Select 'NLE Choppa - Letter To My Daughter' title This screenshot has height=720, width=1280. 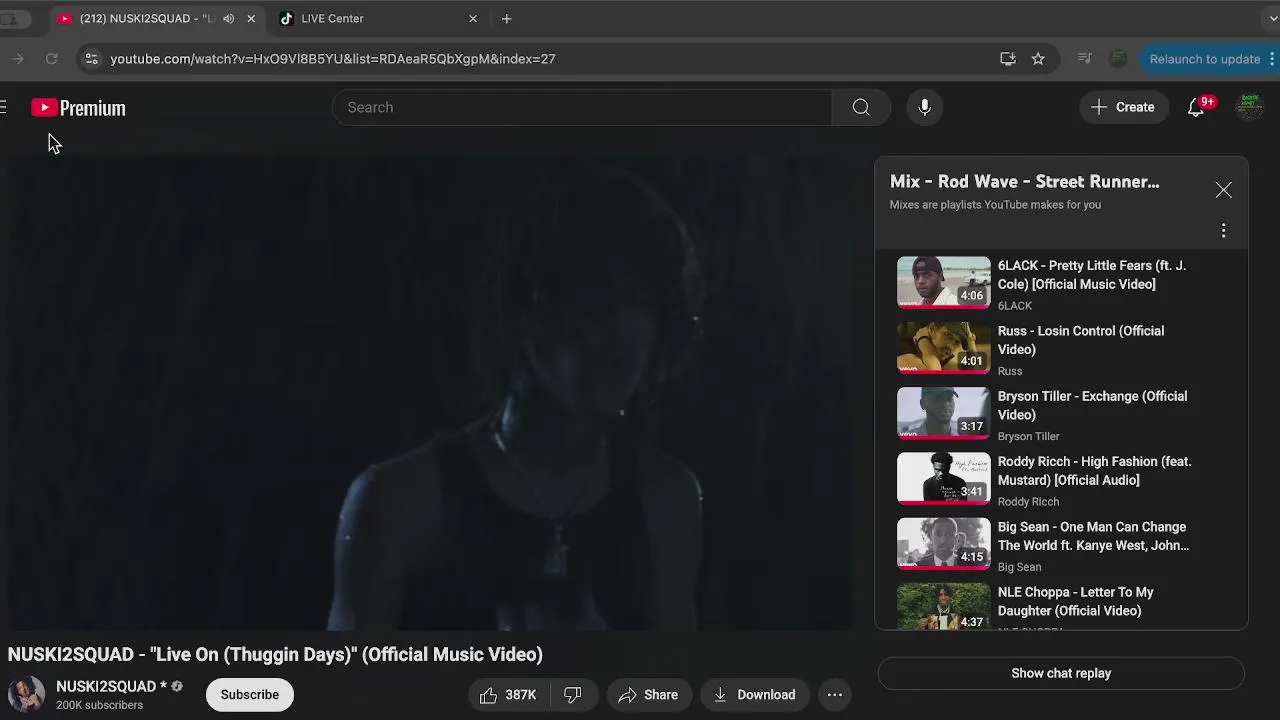click(x=1076, y=601)
